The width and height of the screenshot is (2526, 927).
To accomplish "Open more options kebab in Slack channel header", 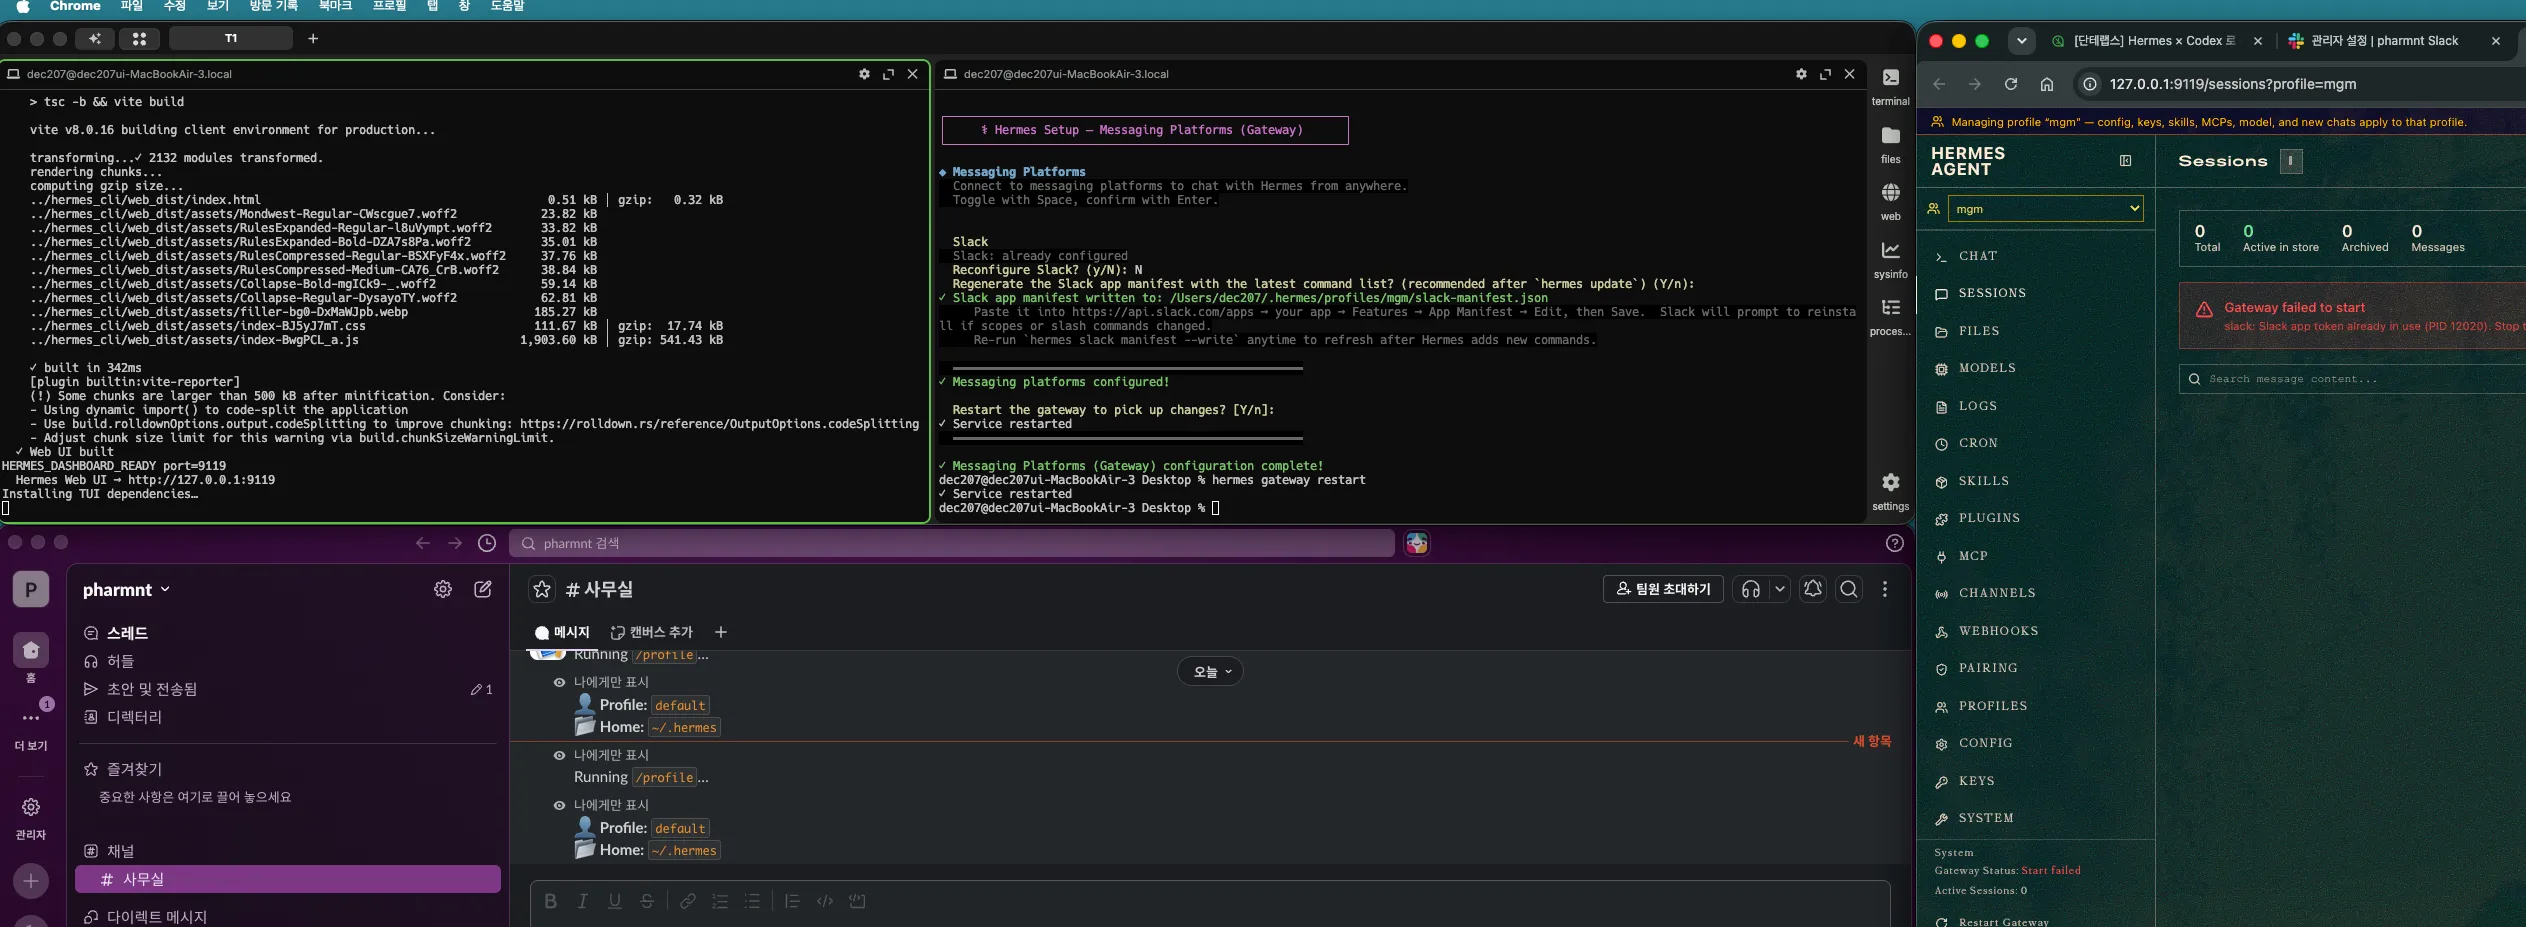I will (1885, 589).
